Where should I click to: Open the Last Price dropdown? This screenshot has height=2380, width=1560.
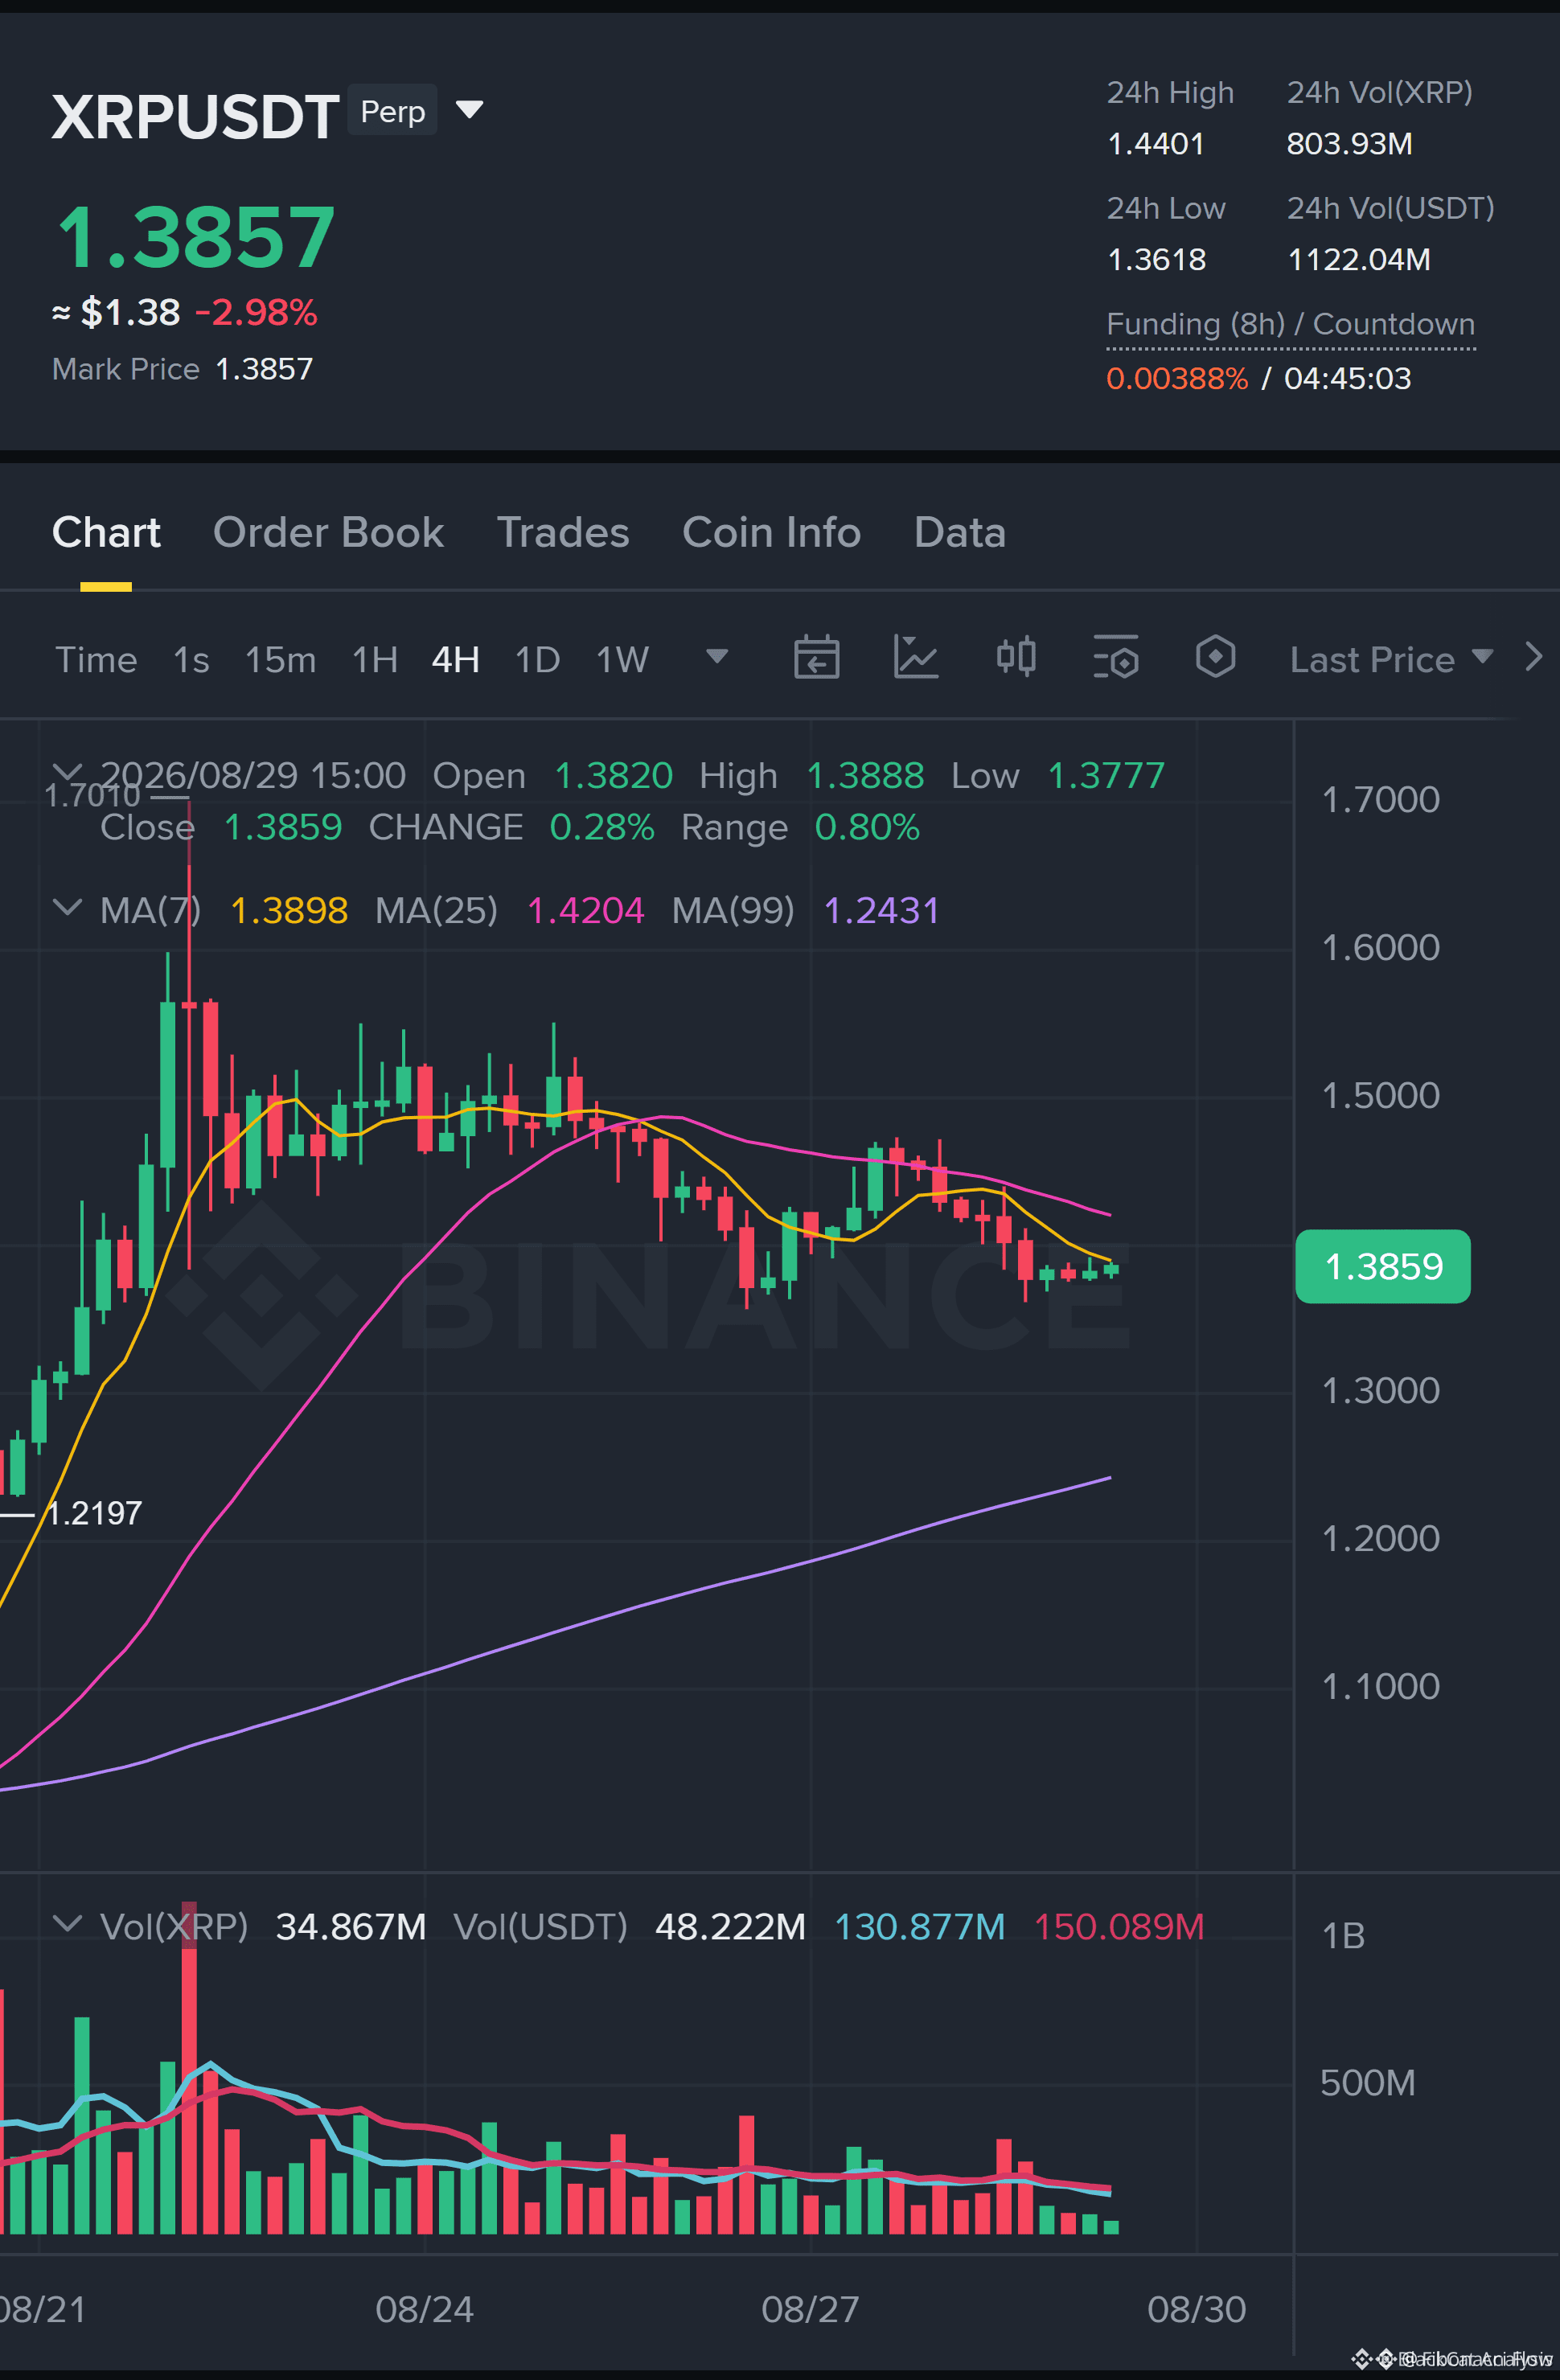coord(1391,659)
